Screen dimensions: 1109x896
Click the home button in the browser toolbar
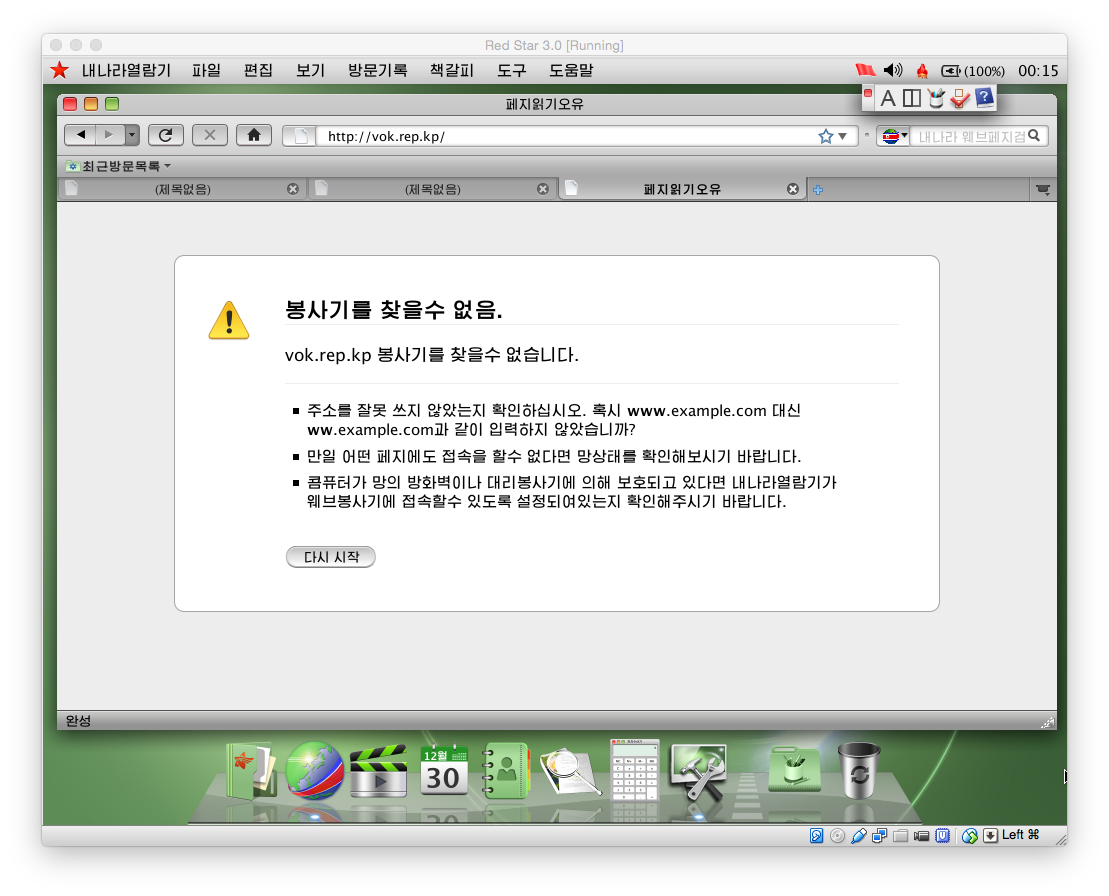[x=254, y=135]
